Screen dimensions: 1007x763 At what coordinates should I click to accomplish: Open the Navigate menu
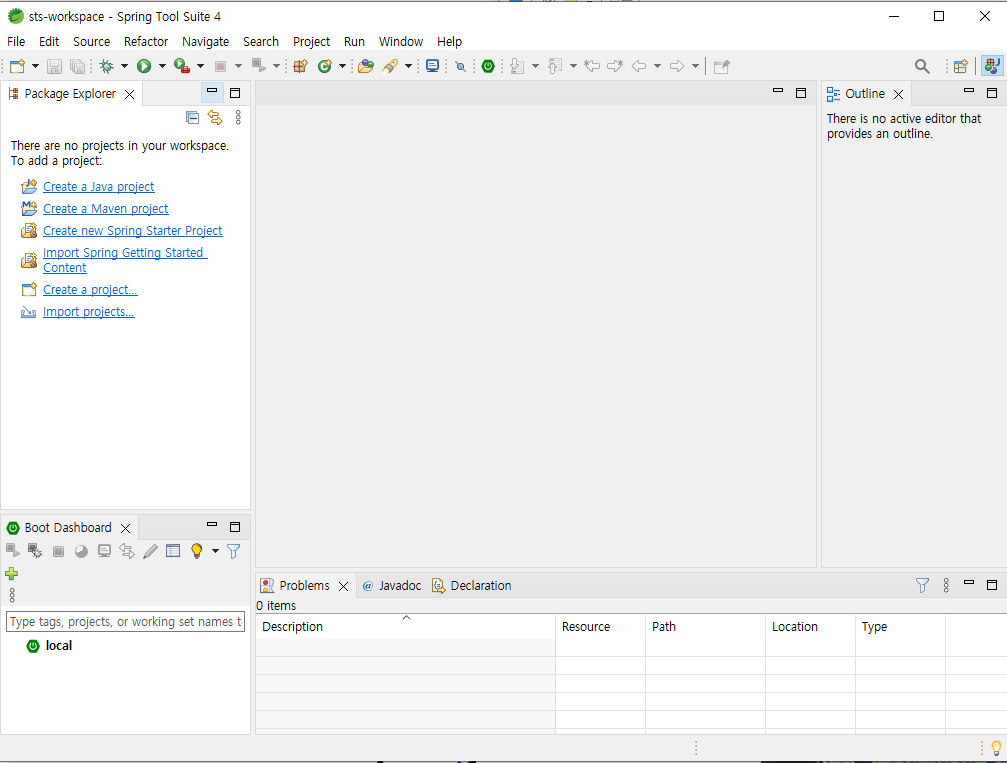coord(206,42)
